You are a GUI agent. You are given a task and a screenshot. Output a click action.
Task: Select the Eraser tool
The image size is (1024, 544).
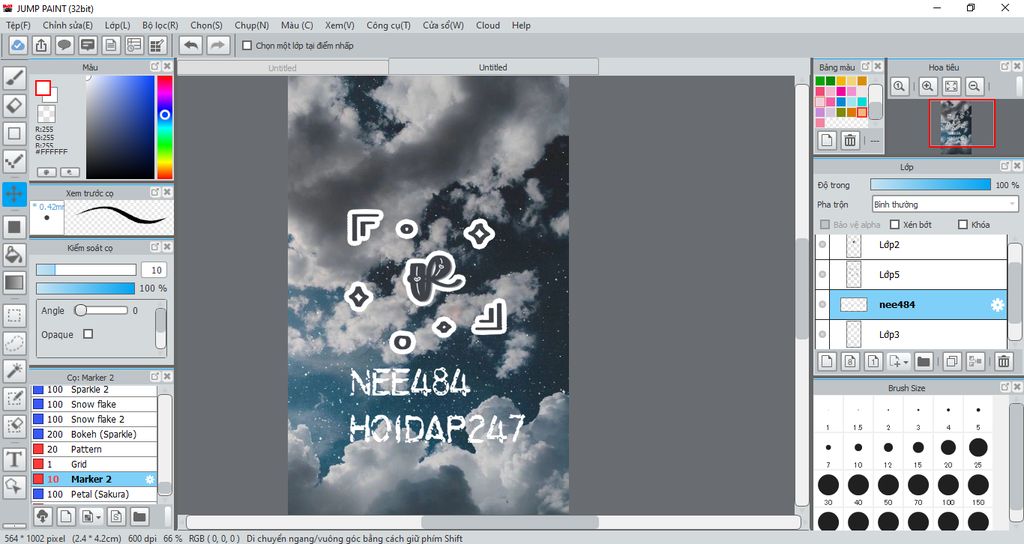pyautogui.click(x=14, y=105)
